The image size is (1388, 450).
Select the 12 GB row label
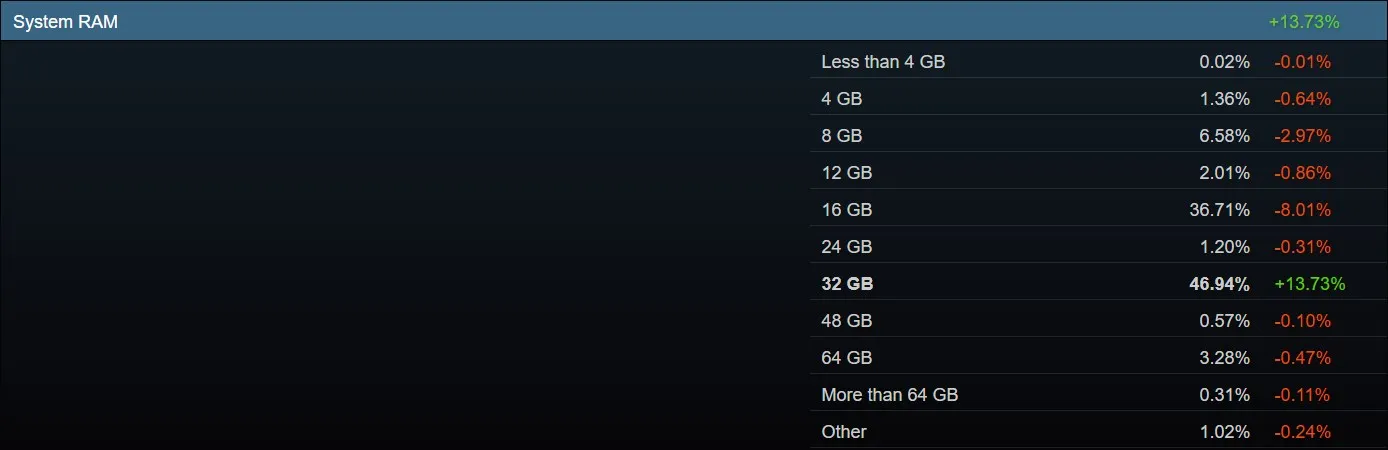coord(847,173)
